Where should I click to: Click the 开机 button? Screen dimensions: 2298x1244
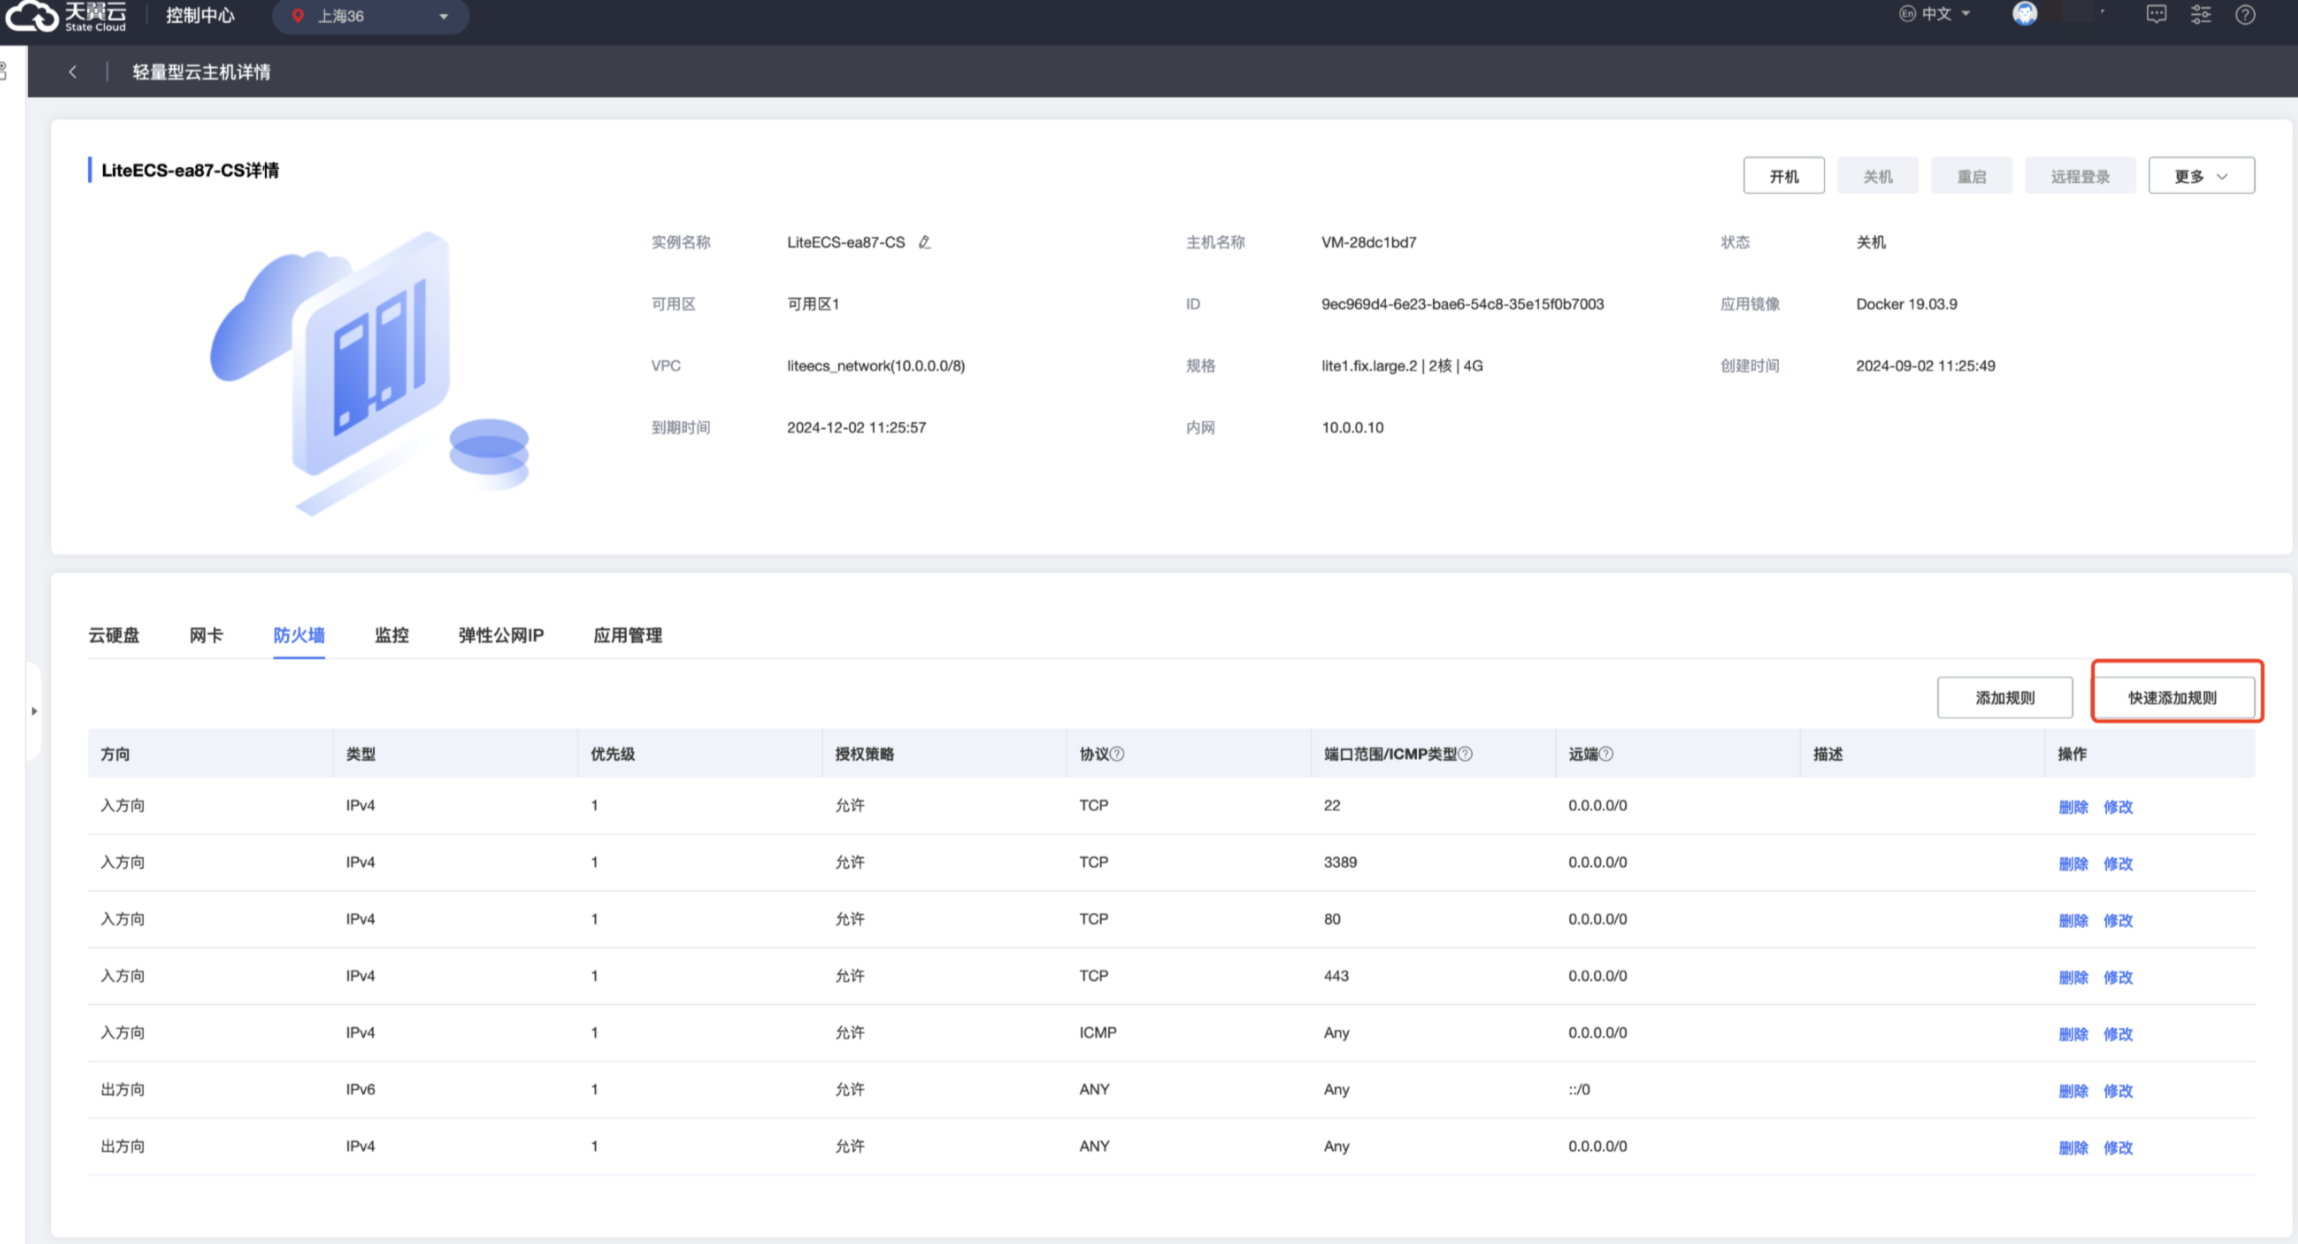pos(1783,176)
